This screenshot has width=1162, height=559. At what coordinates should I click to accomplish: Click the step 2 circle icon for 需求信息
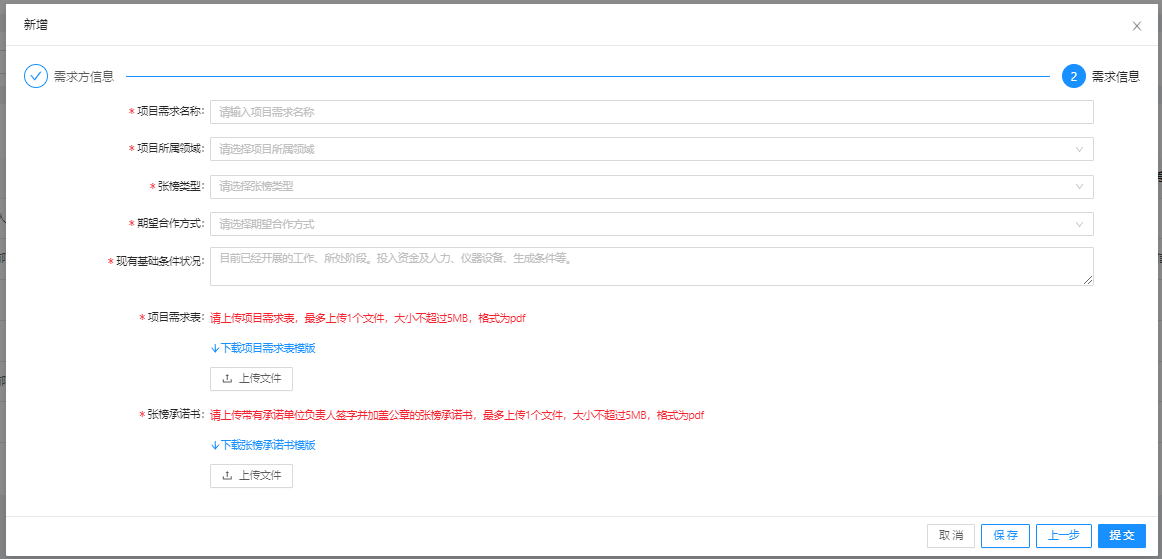[x=1074, y=76]
